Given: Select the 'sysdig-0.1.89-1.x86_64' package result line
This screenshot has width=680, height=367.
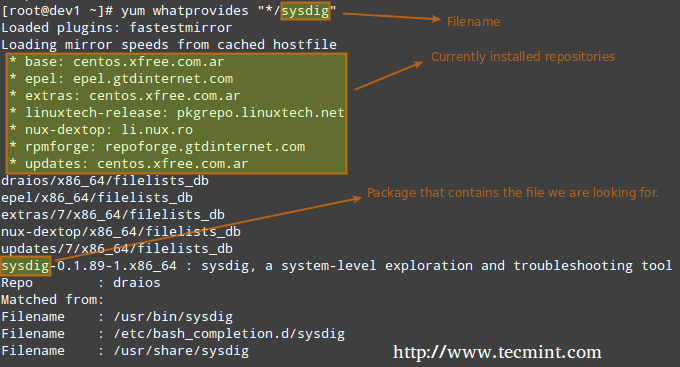Looking at the screenshot, I should coord(337,265).
